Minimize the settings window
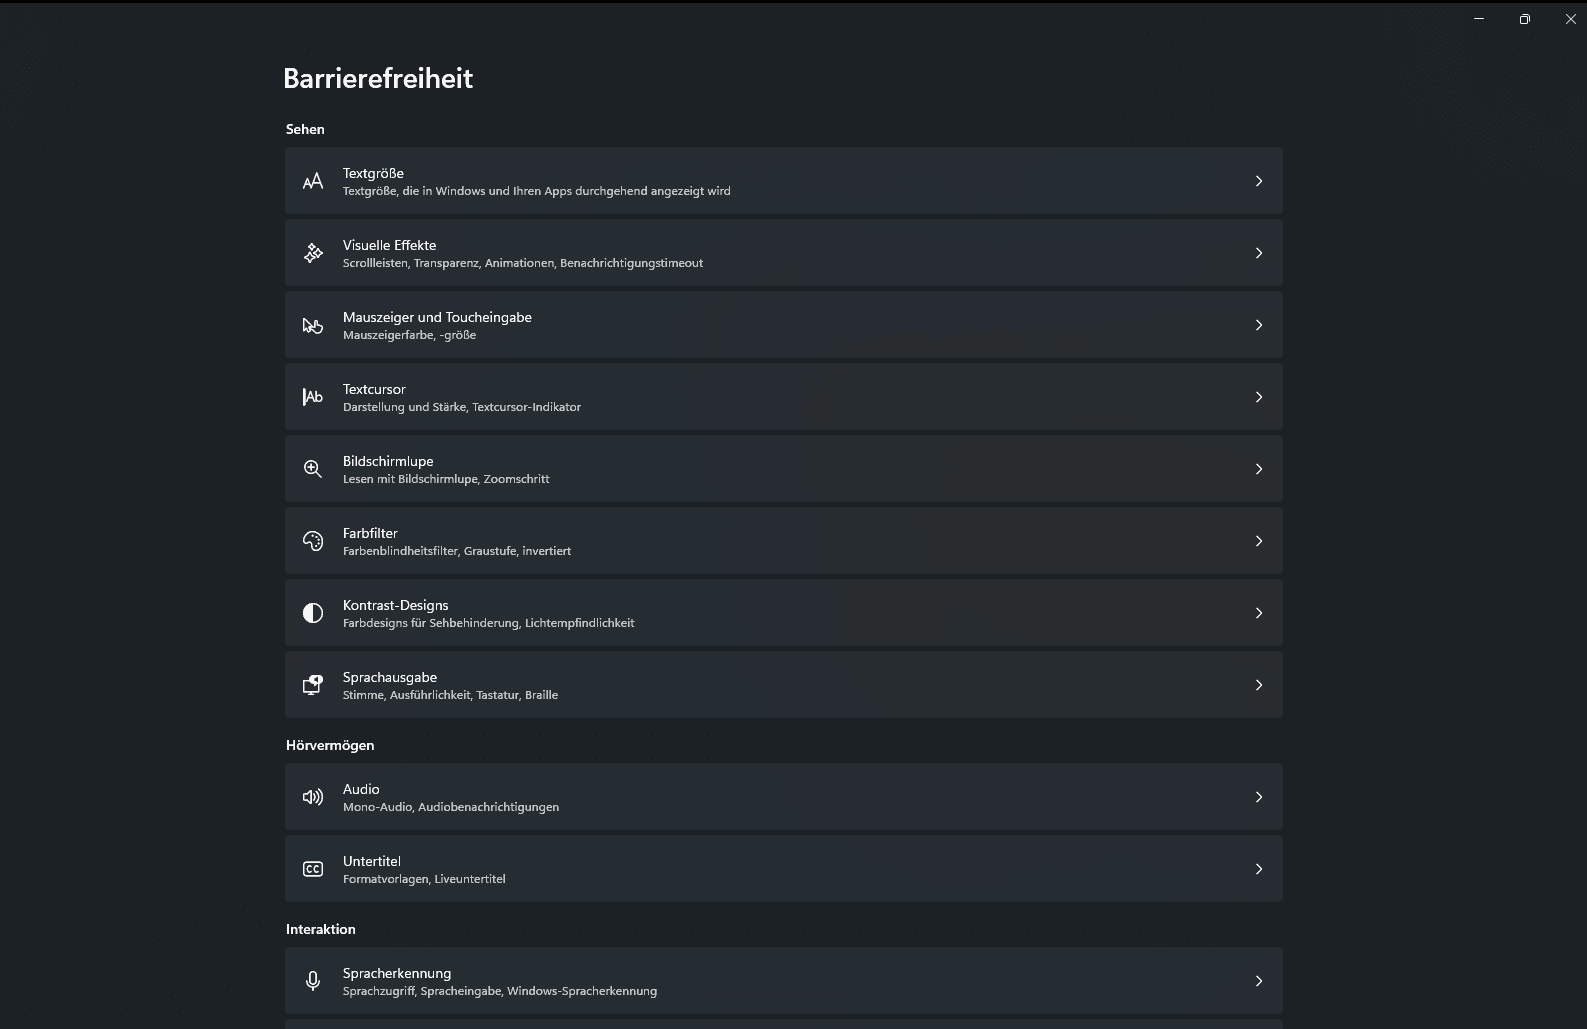Screen dimensions: 1587x1029 (x=1479, y=19)
